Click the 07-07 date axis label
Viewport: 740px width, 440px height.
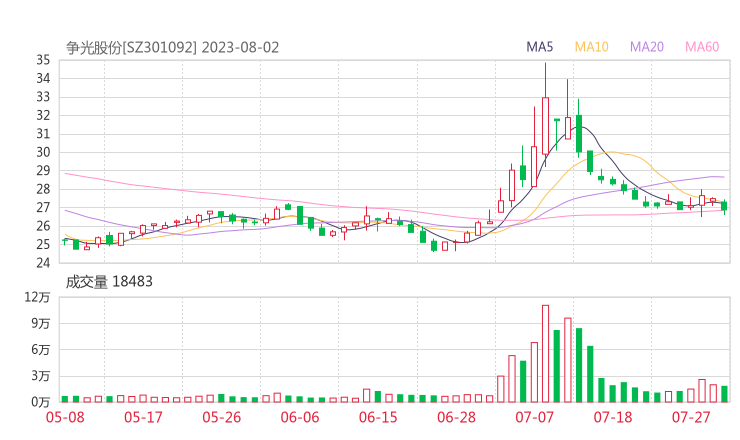[x=535, y=417]
